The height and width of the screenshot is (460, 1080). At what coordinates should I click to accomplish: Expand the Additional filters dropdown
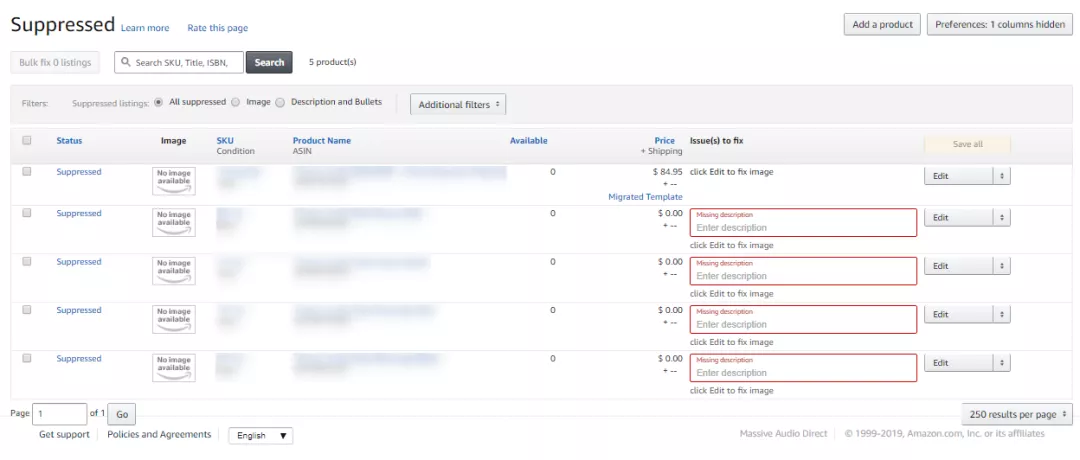coord(458,105)
